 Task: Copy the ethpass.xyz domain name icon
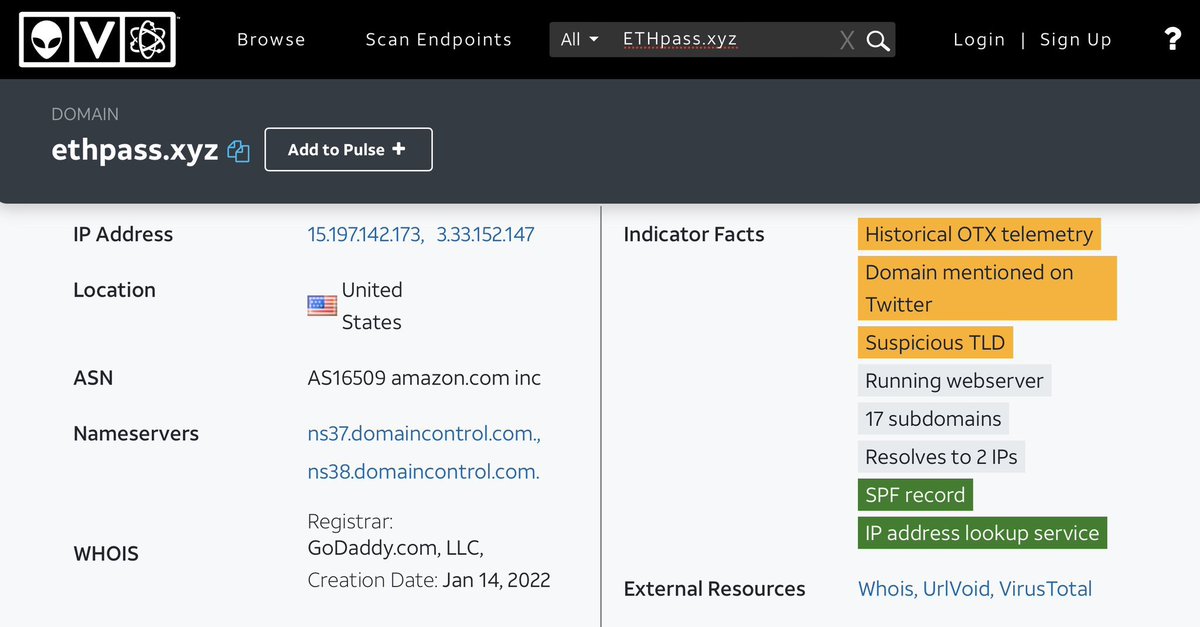point(238,151)
